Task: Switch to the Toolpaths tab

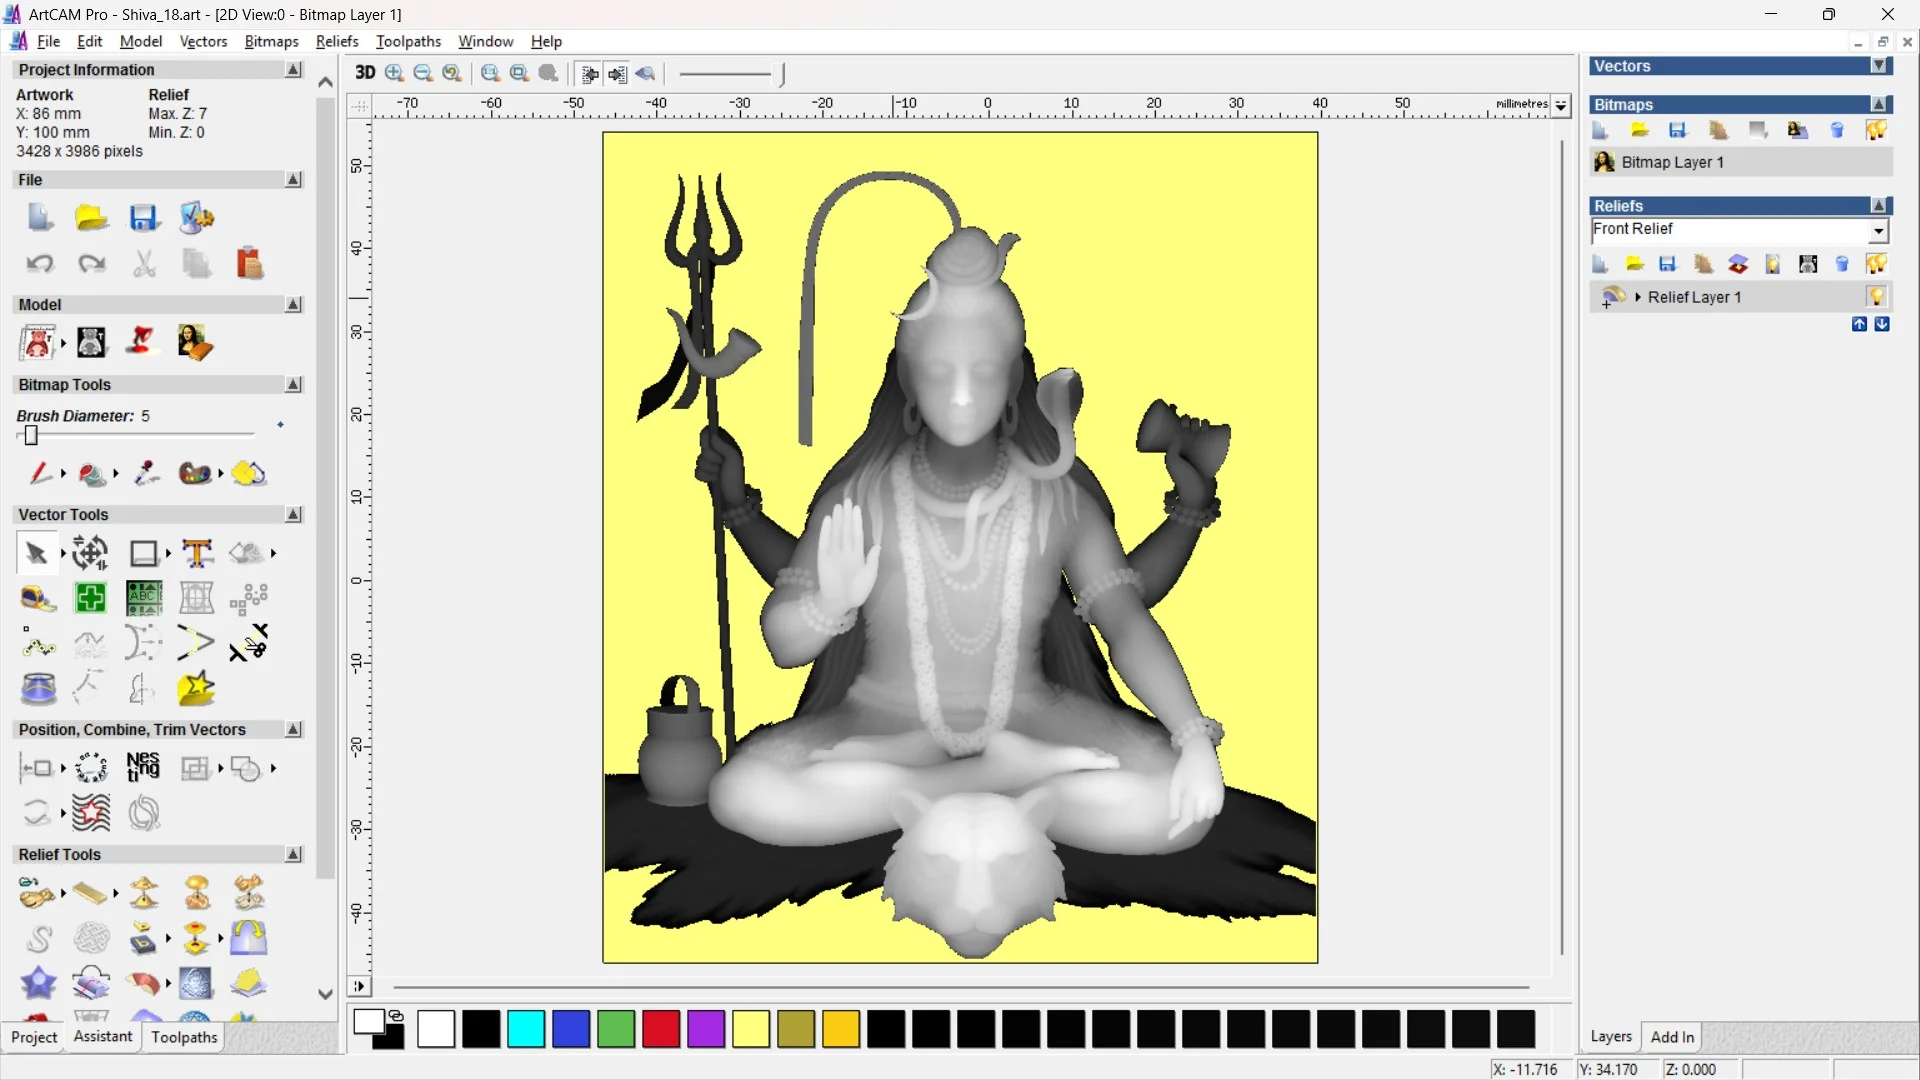Action: 183,1037
